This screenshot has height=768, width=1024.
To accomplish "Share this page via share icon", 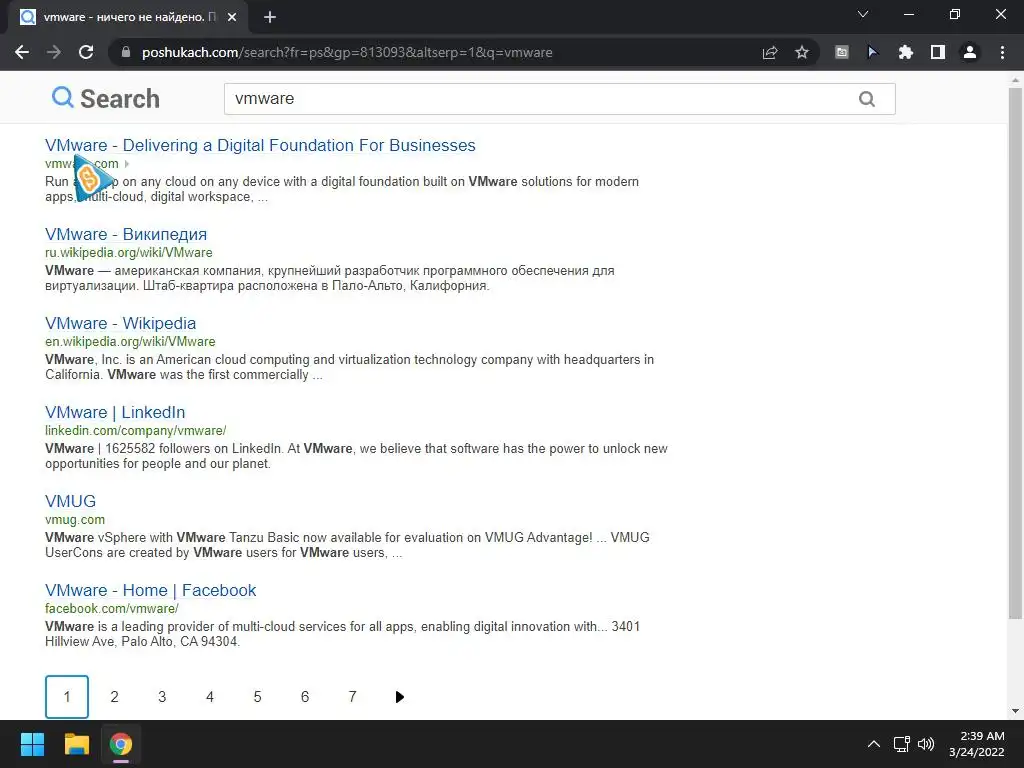I will tap(770, 52).
